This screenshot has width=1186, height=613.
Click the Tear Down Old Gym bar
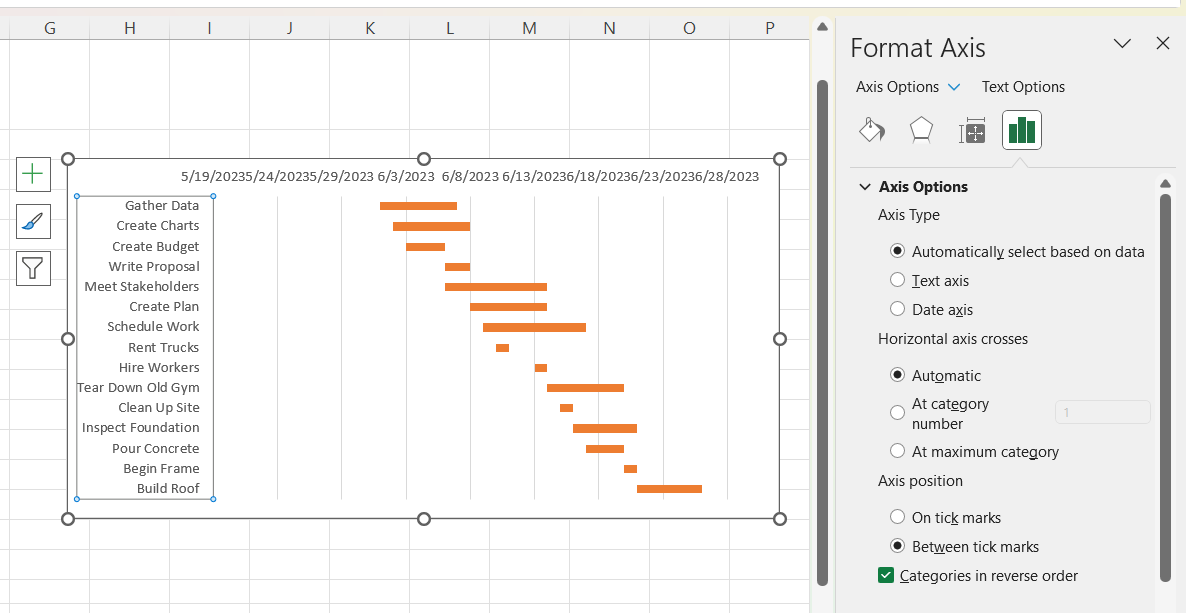click(x=585, y=387)
